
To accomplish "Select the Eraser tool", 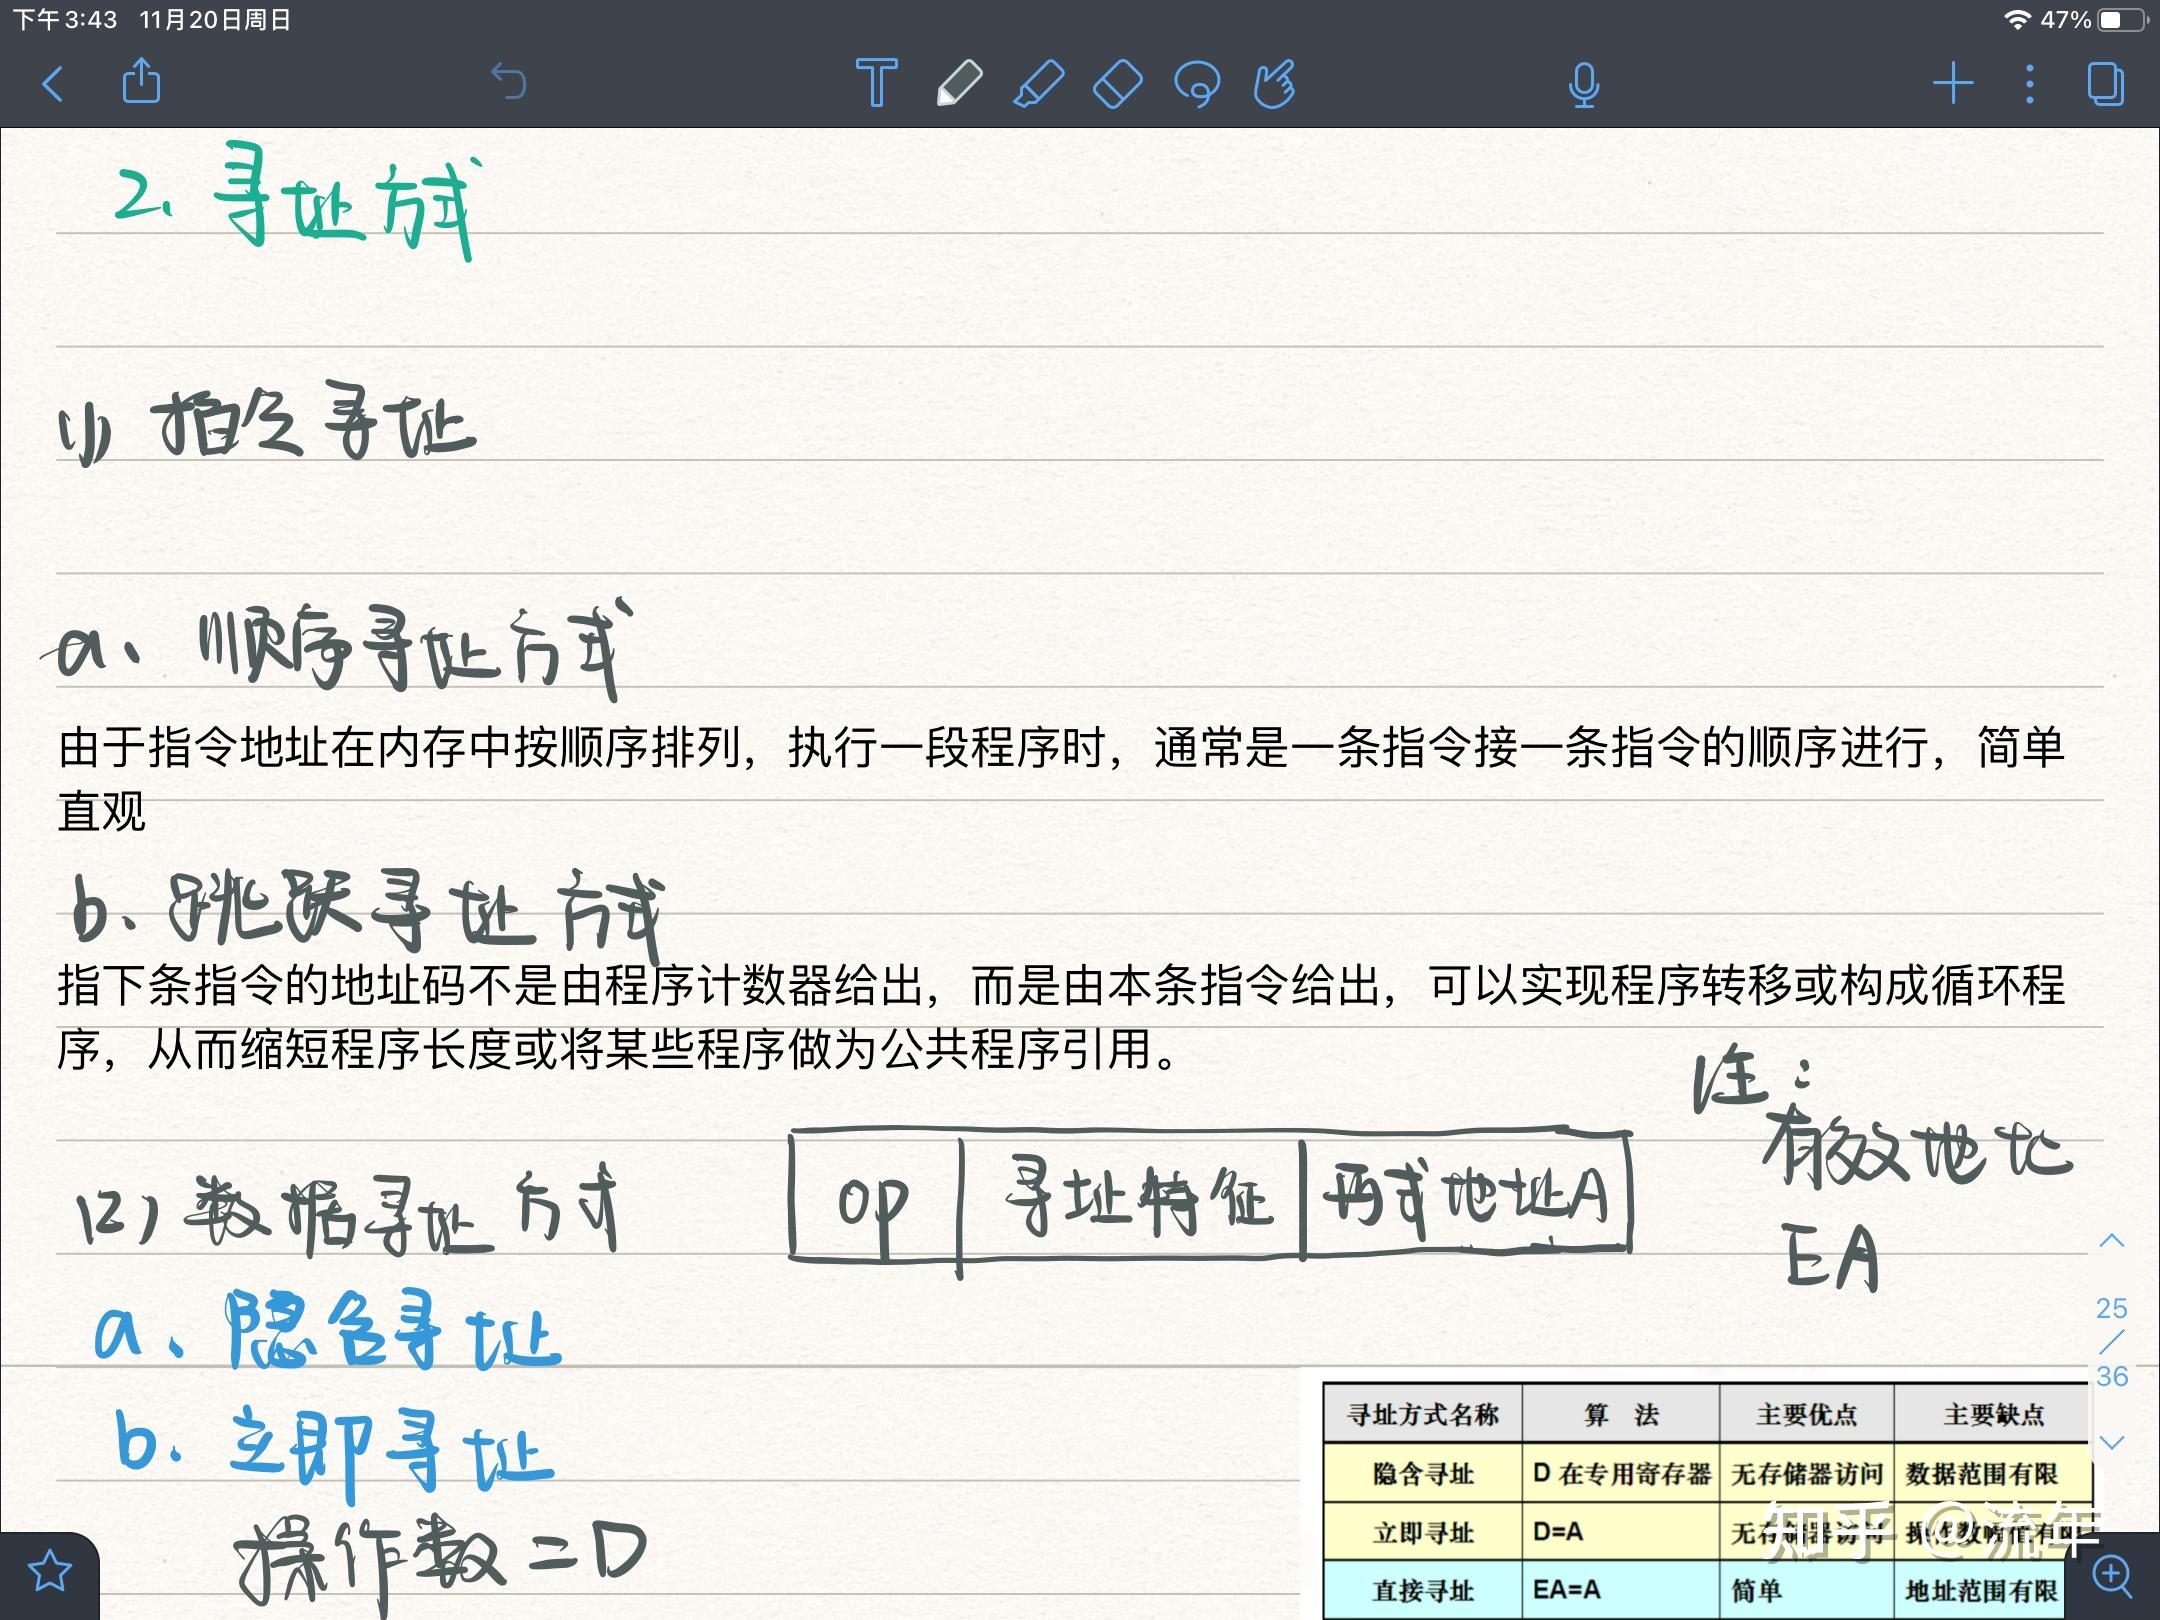I will (1117, 83).
